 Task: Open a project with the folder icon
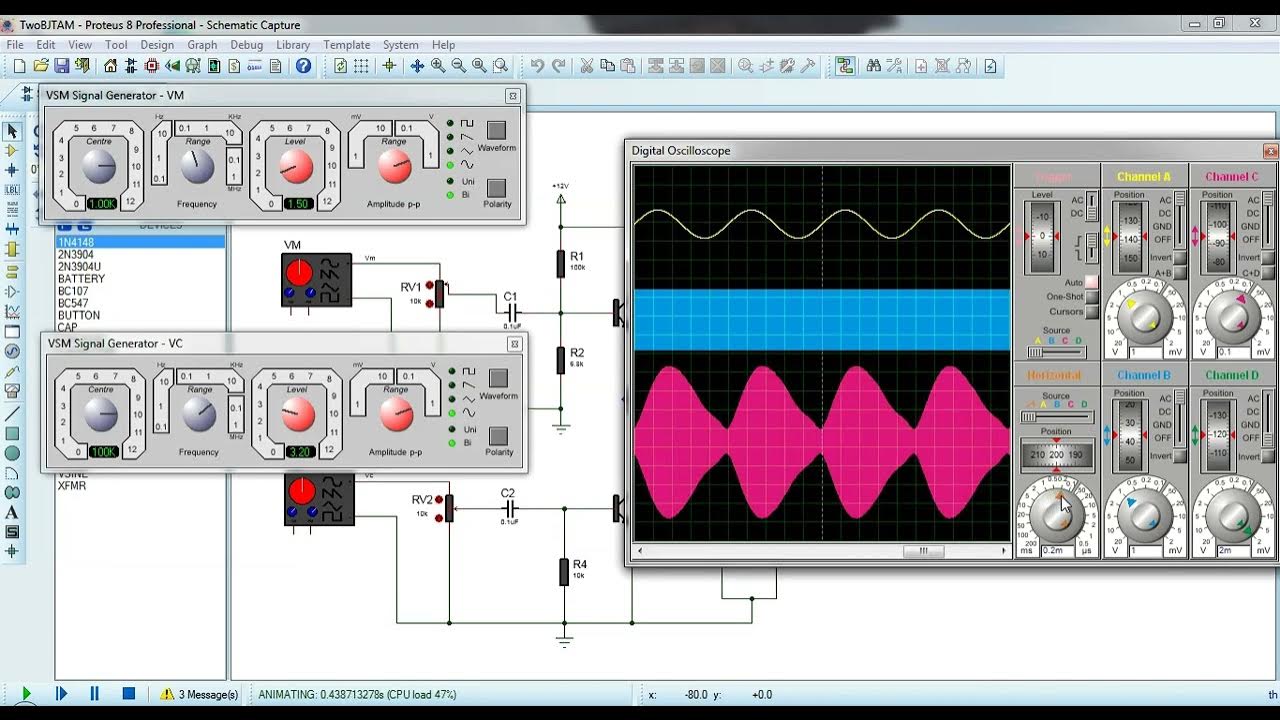(x=41, y=66)
